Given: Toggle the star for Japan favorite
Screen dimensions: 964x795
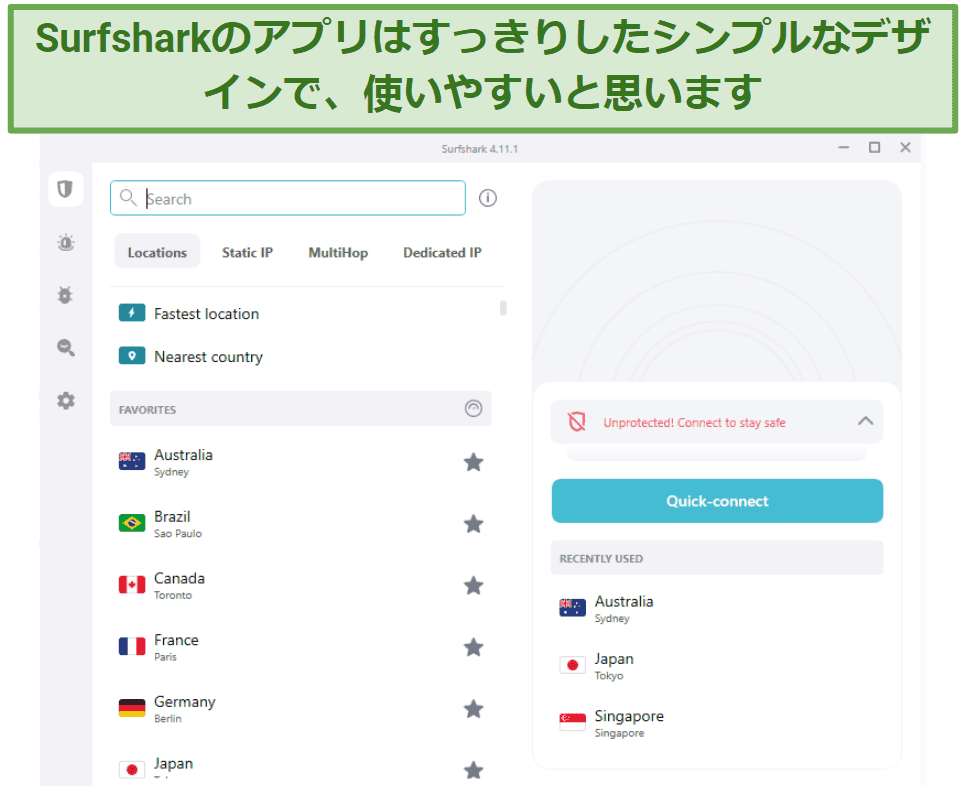Looking at the screenshot, I should [x=473, y=770].
